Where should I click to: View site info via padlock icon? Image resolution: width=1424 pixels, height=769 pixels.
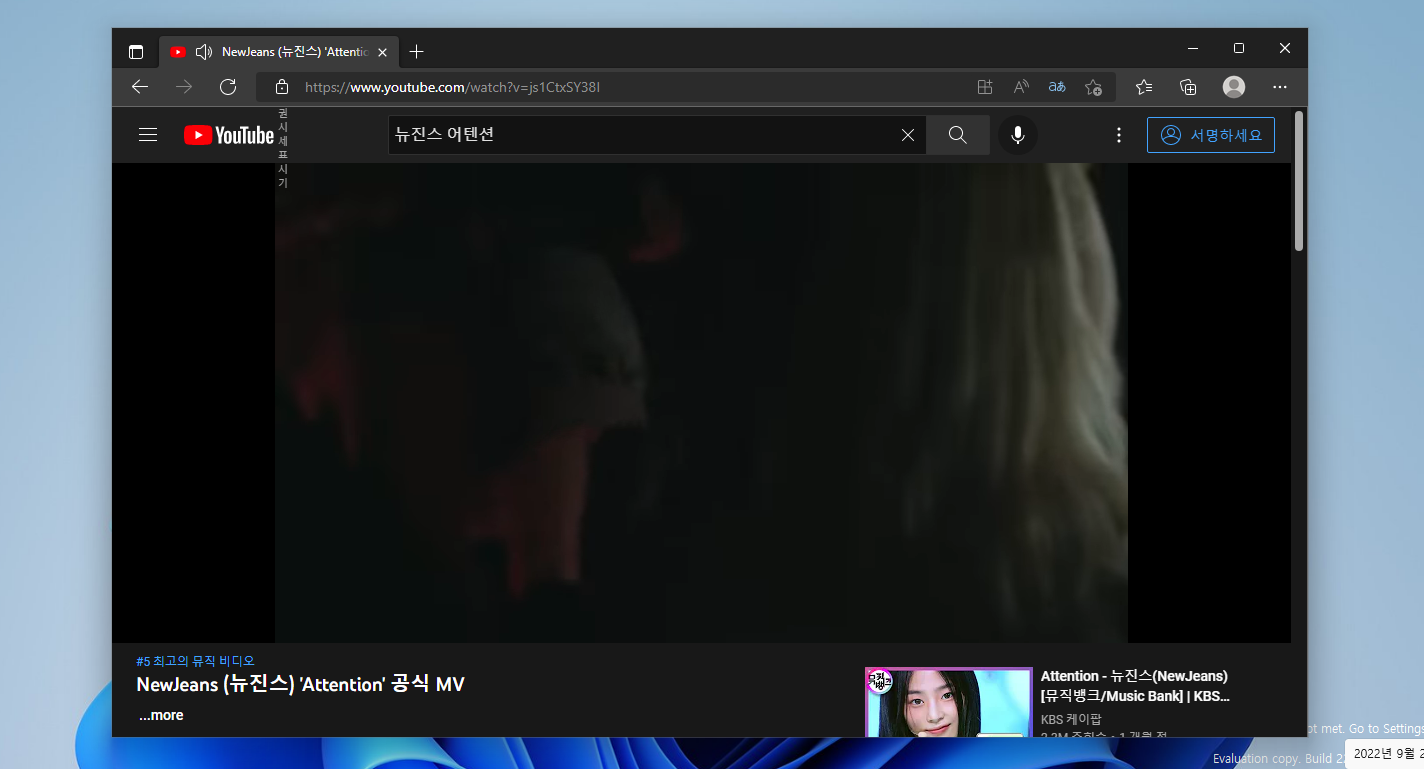(x=282, y=87)
